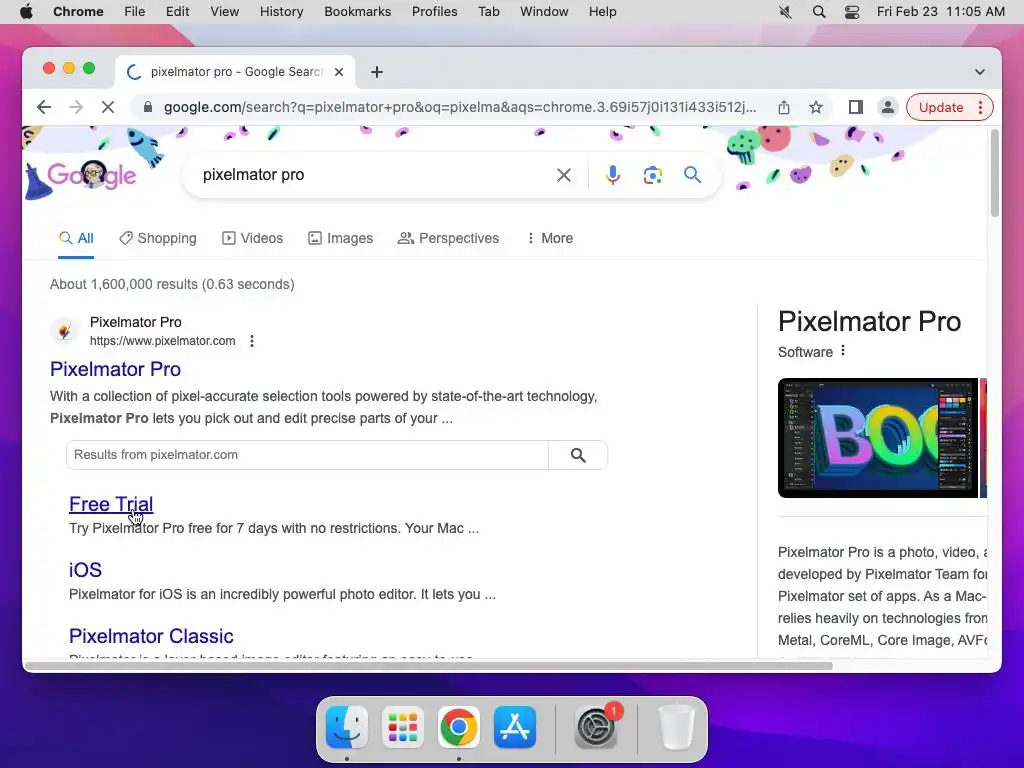Image resolution: width=1024 pixels, height=768 pixels.
Task: Open the Free Trial sitelink
Action: (x=111, y=504)
